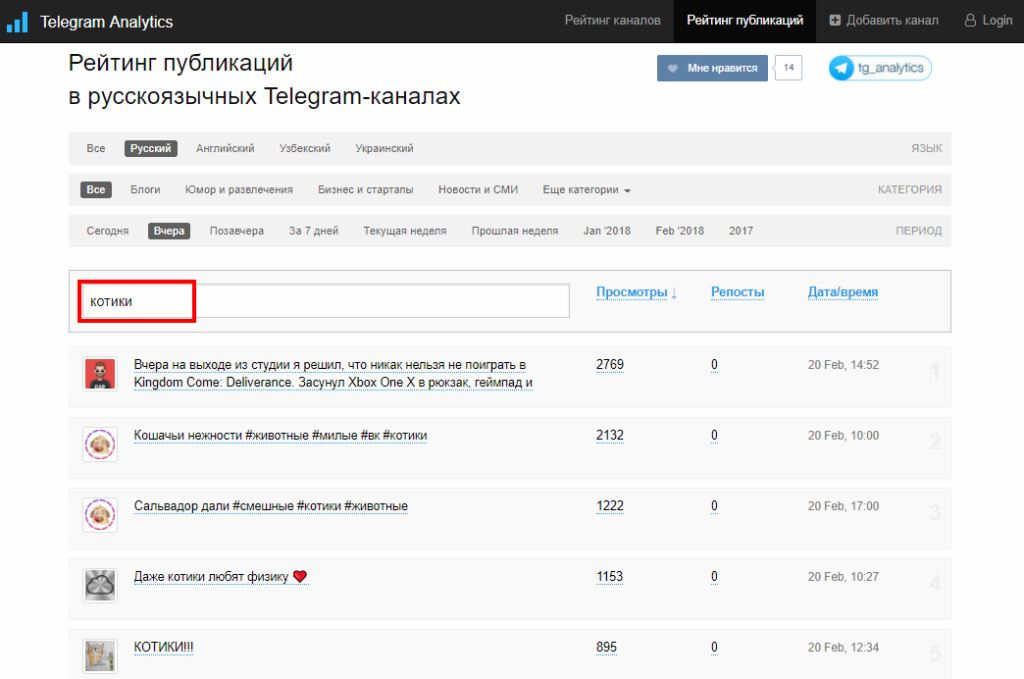Open 'Рейтинг каналов' navigation tab
This screenshot has height=679, width=1024.
(612, 21)
